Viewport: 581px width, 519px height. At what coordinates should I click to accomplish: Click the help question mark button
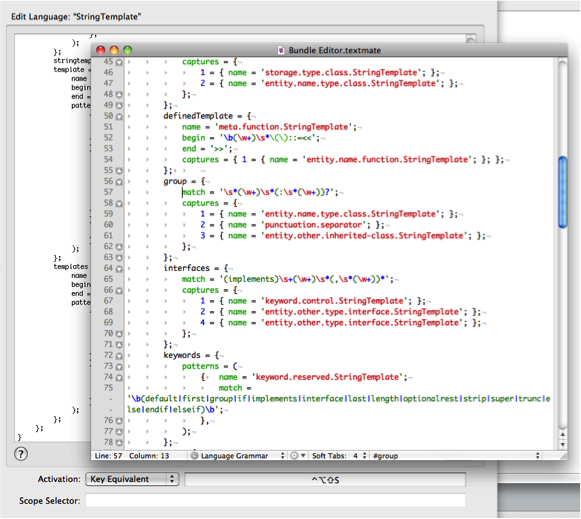(x=21, y=454)
